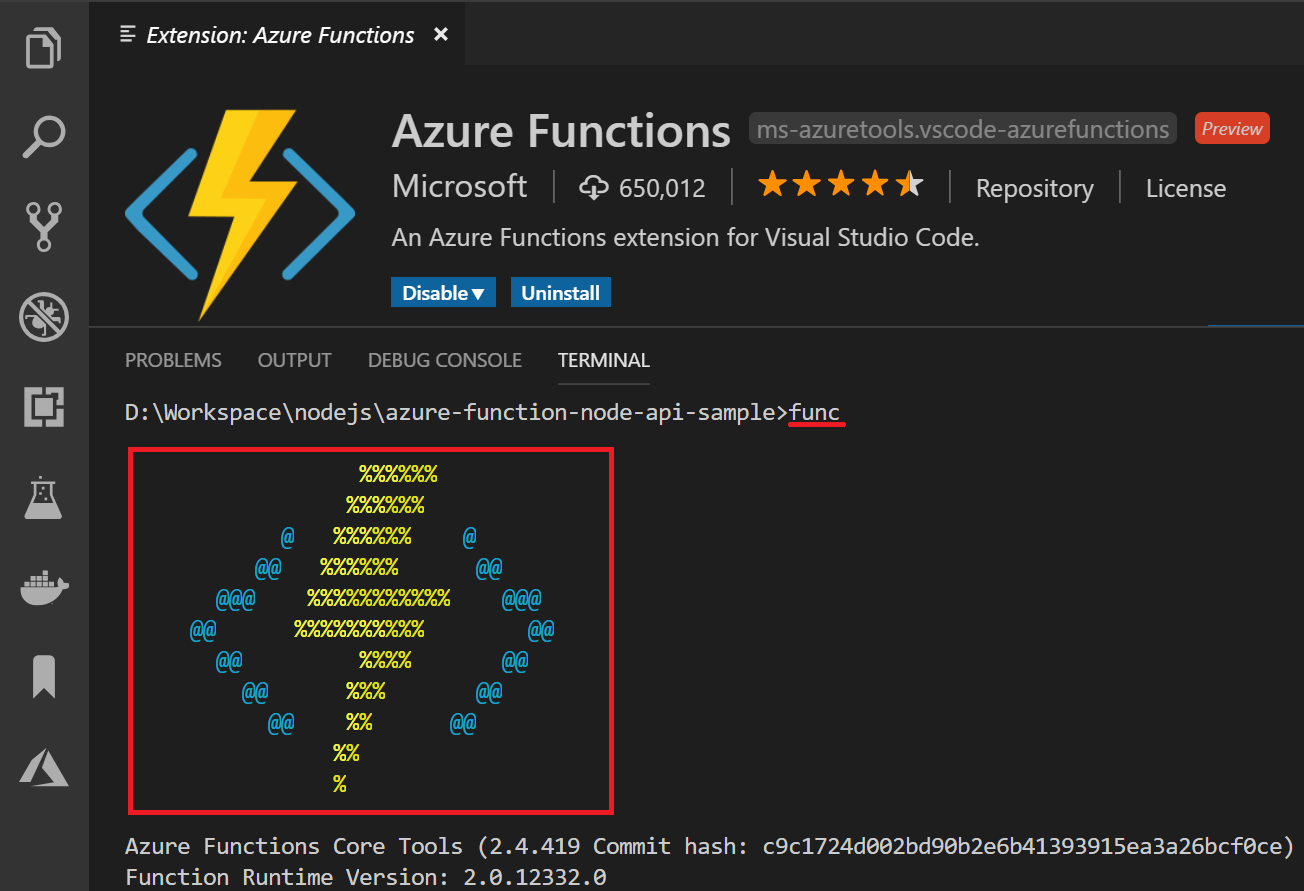Switch to the DEBUG CONSOLE panel tab
Image resolution: width=1304 pixels, height=891 pixels.
pyautogui.click(x=445, y=360)
